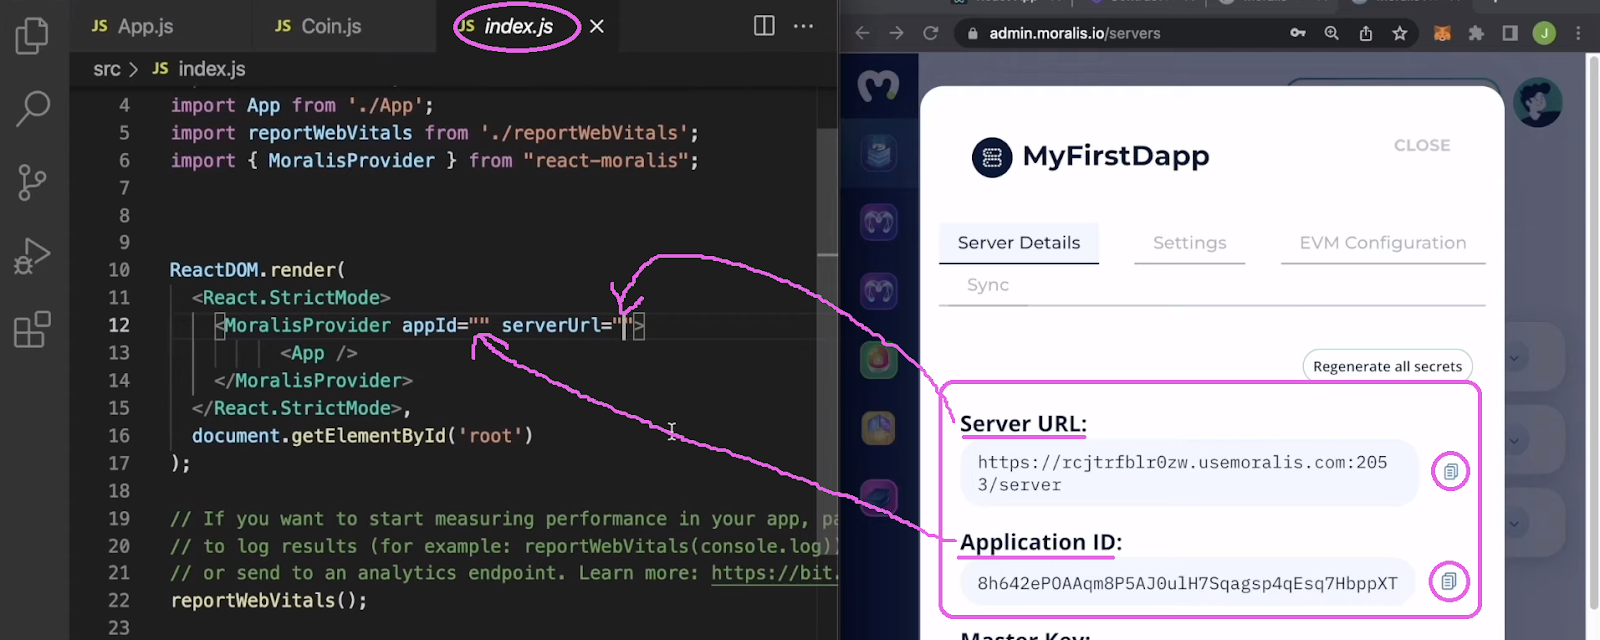The image size is (1600, 640).
Task: Open the saved passwords key icon
Action: coord(1298,33)
